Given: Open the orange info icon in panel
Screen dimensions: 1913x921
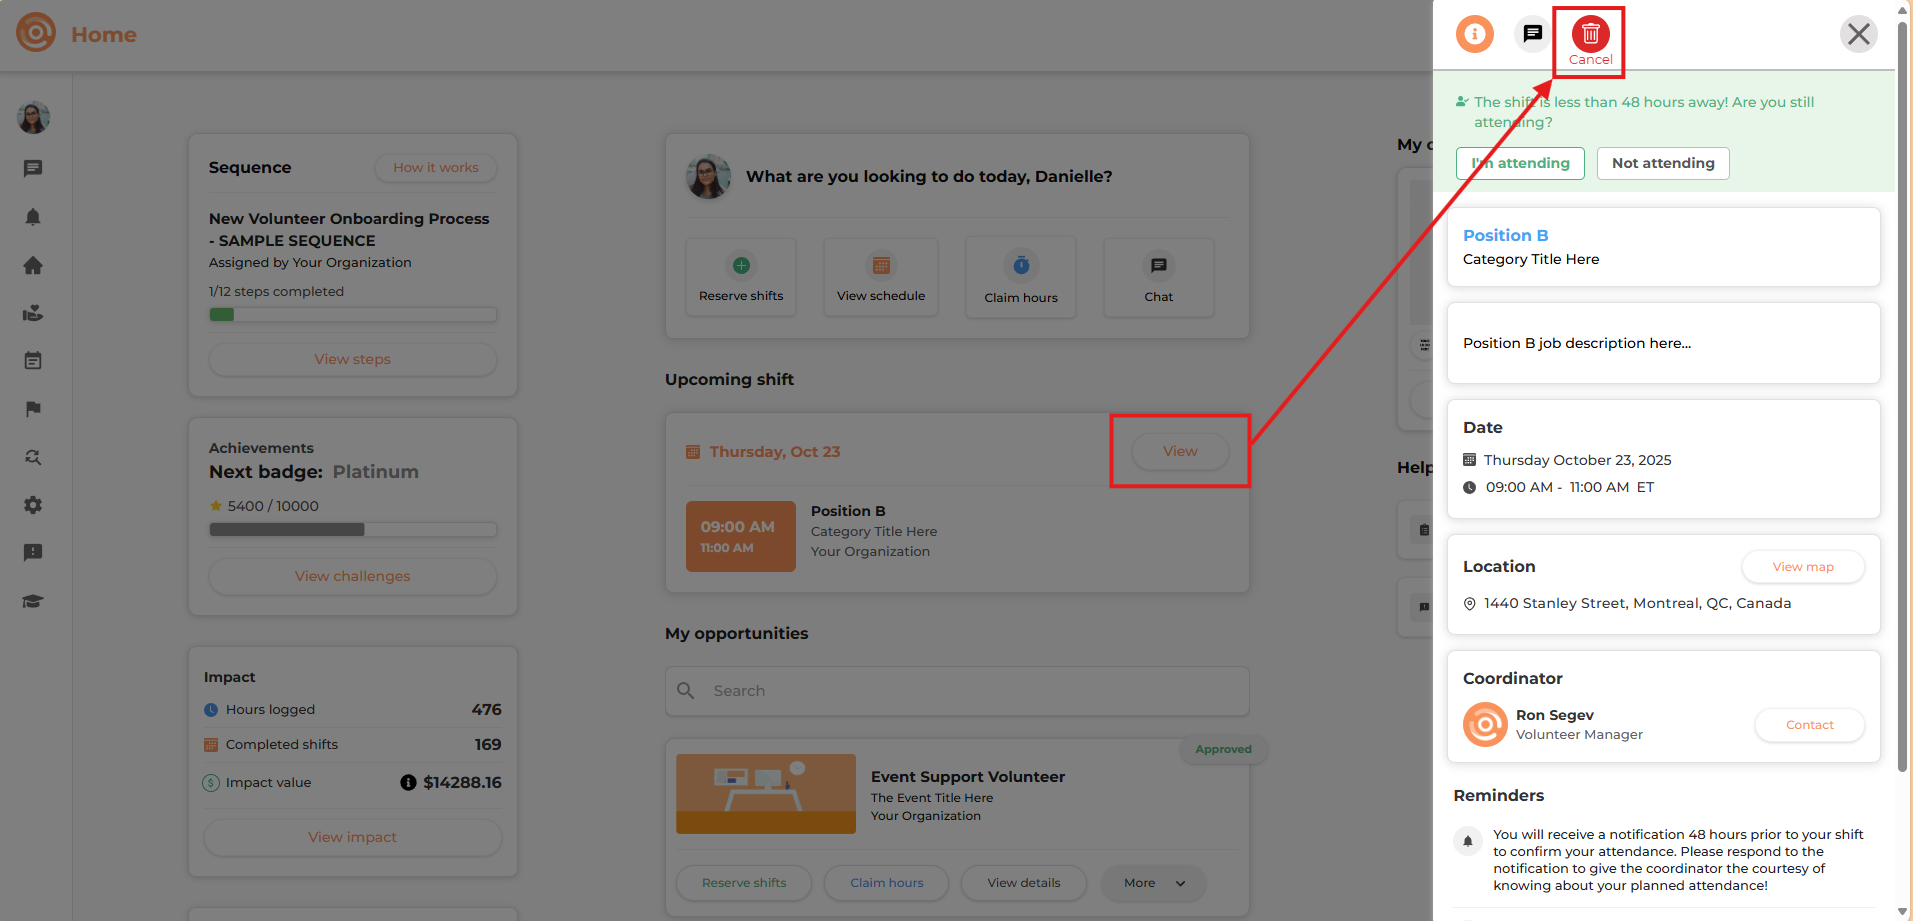Looking at the screenshot, I should (x=1474, y=34).
